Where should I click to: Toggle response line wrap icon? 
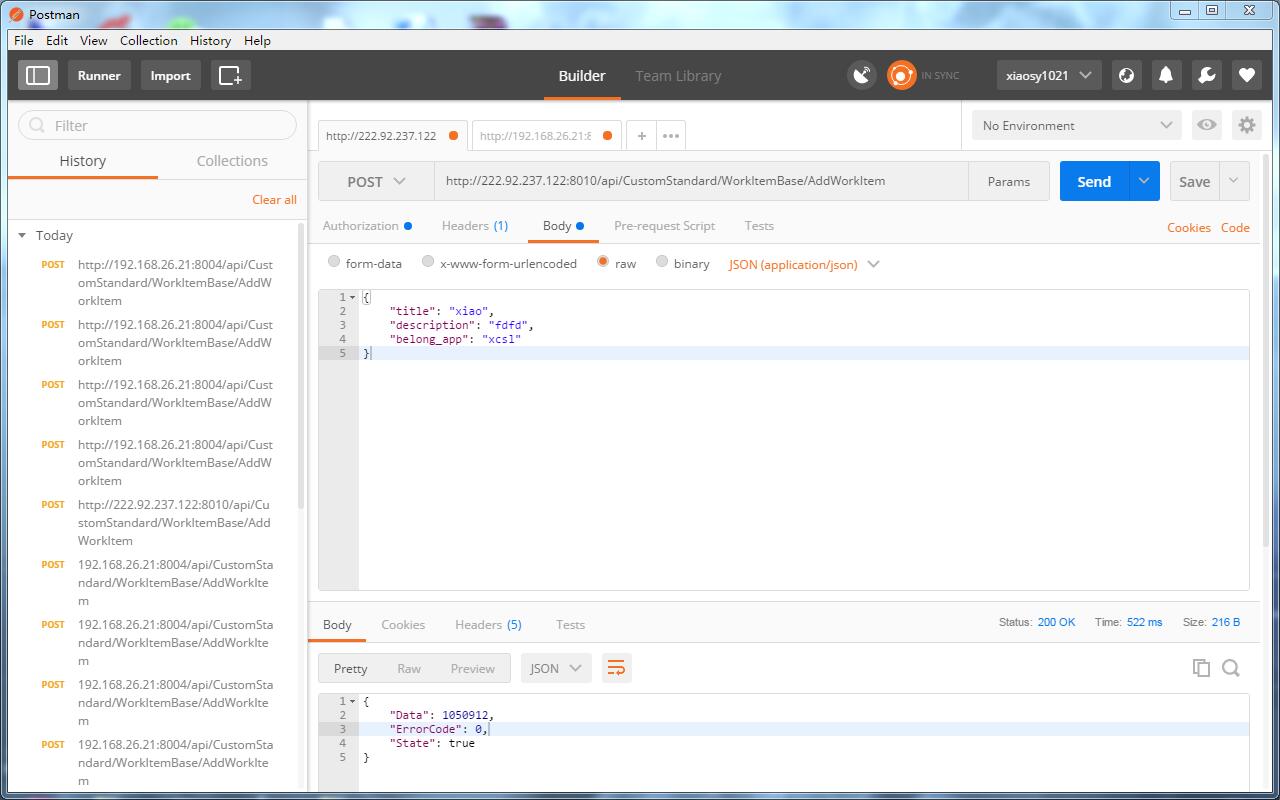tap(616, 668)
